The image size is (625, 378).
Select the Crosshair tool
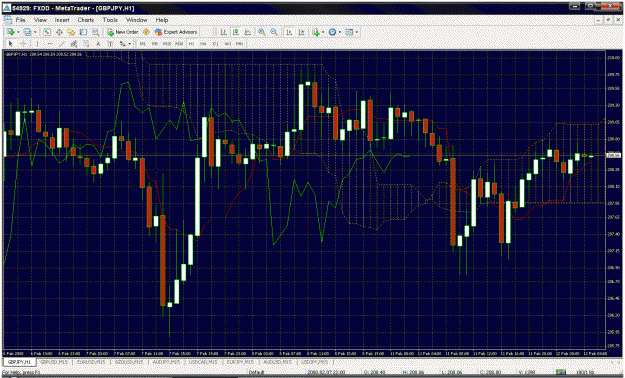tap(23, 44)
